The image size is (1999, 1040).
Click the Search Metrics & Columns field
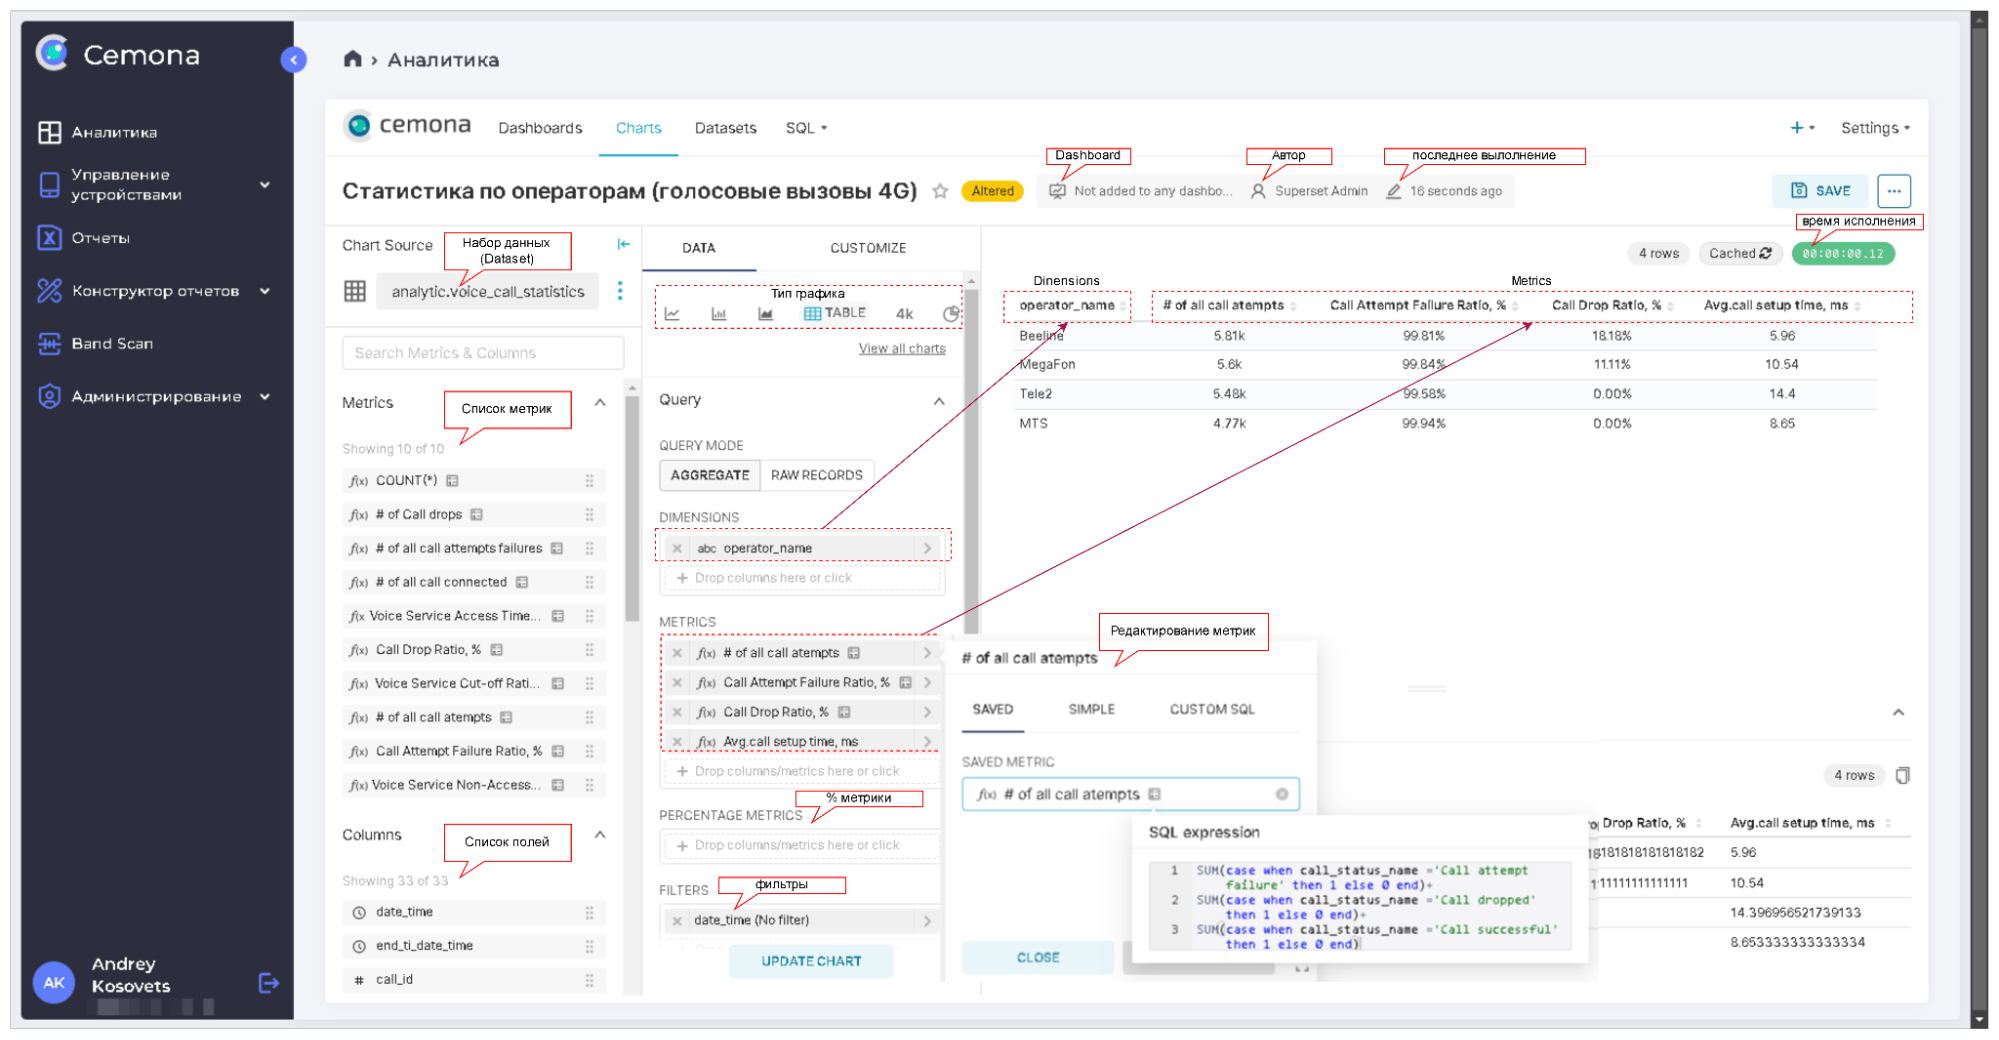tap(483, 353)
